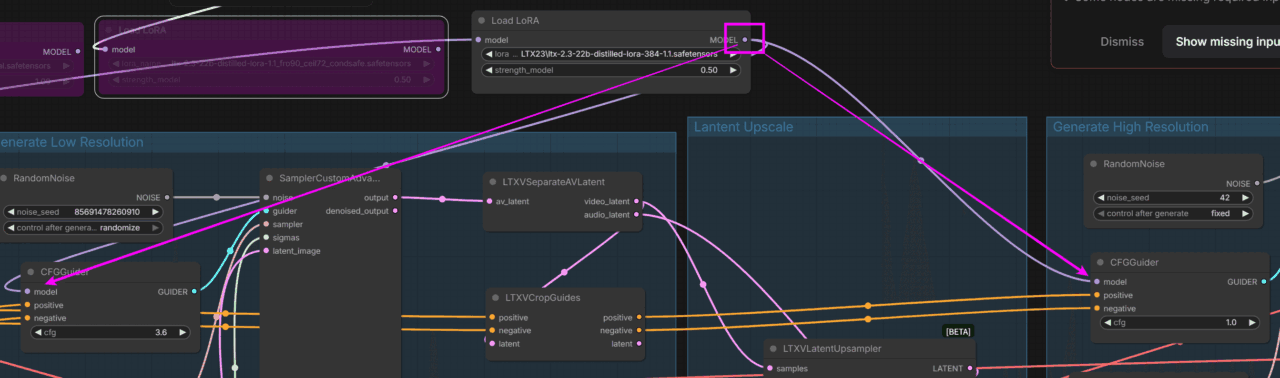Click the cfg 1.0 value field
This screenshot has height=378, width=1280.
(x=1180, y=323)
